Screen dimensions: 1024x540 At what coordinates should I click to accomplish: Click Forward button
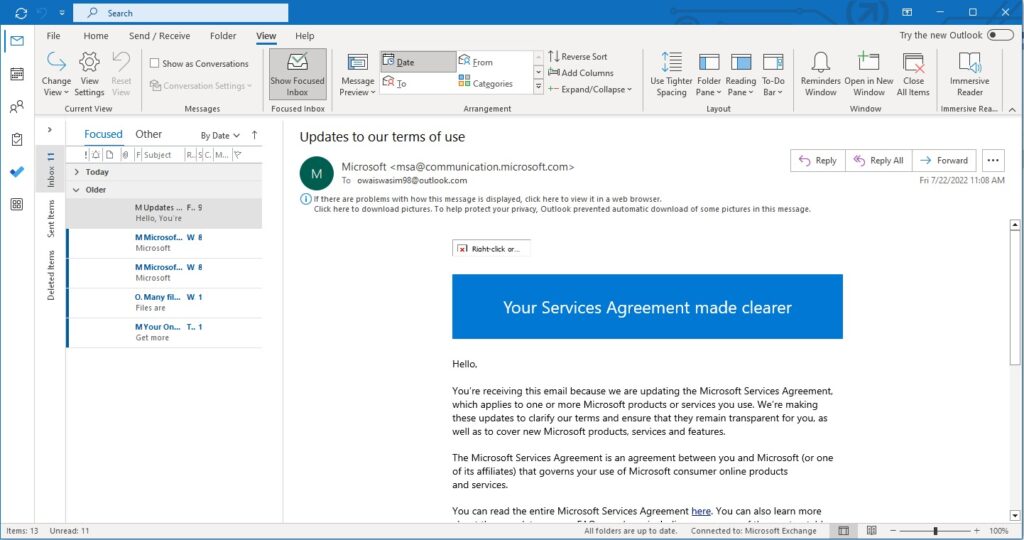click(944, 161)
